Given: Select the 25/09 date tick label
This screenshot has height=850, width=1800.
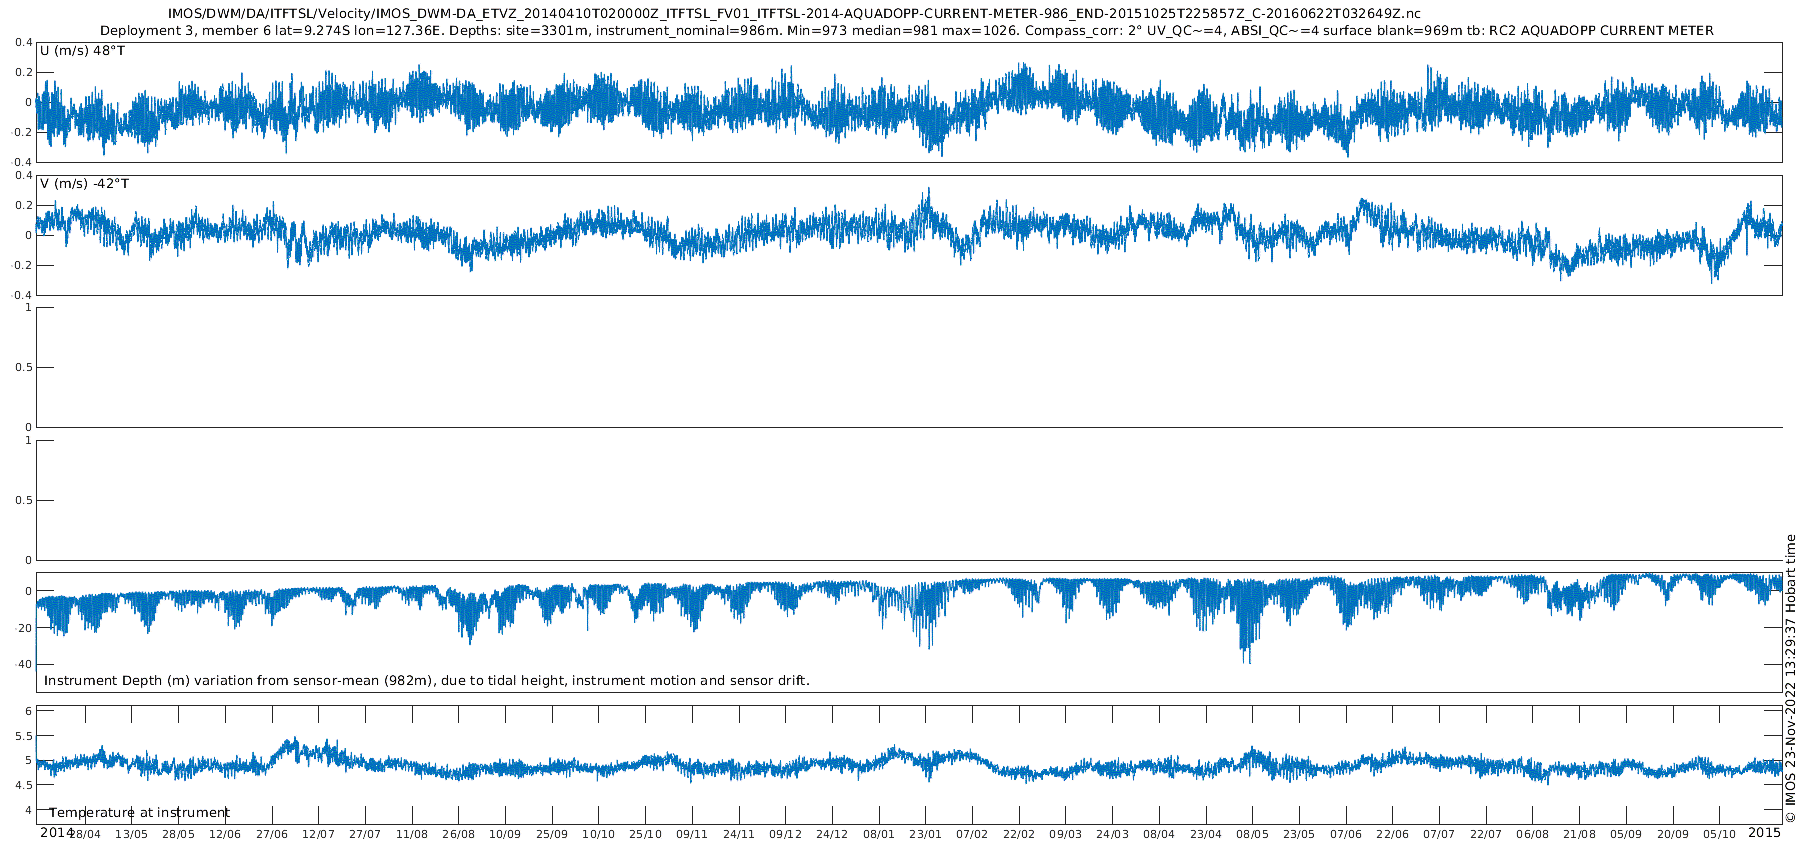Looking at the screenshot, I should click(552, 835).
